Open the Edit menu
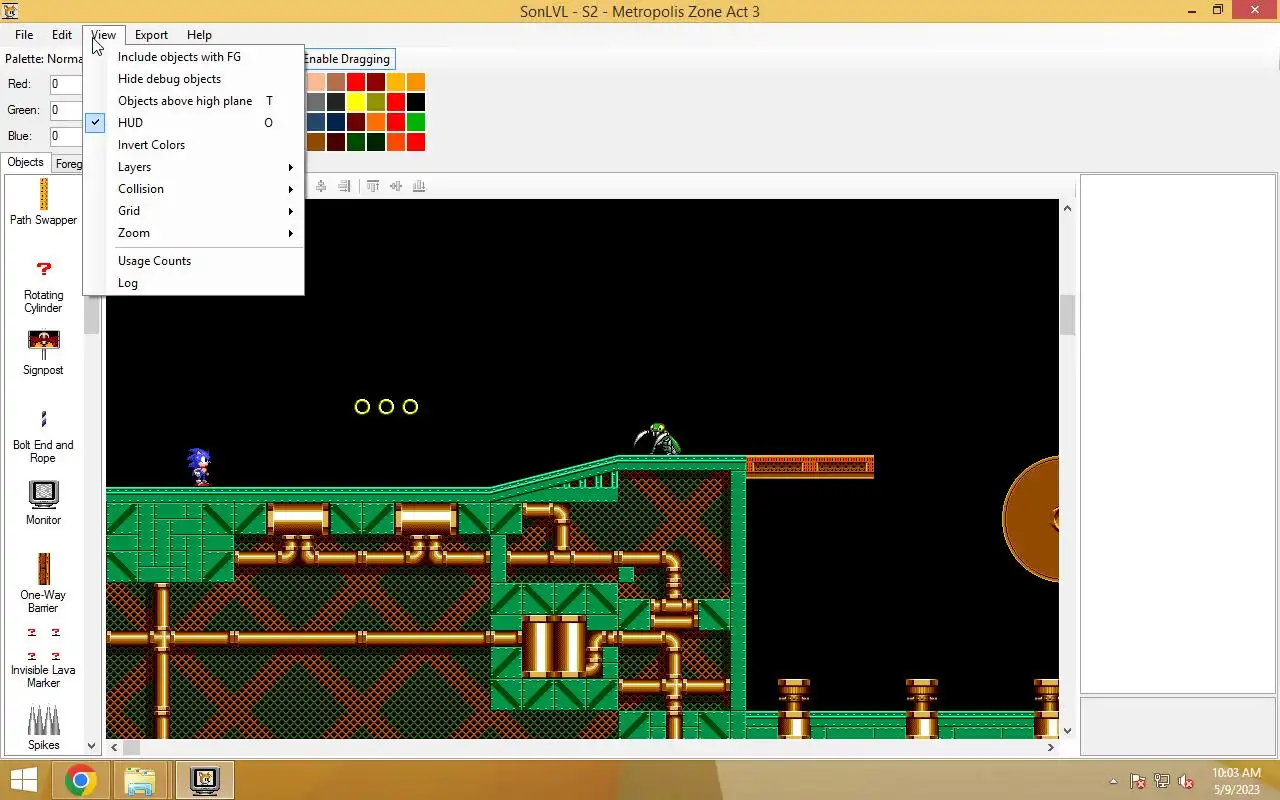Screen dimensions: 1280x800 point(62,35)
